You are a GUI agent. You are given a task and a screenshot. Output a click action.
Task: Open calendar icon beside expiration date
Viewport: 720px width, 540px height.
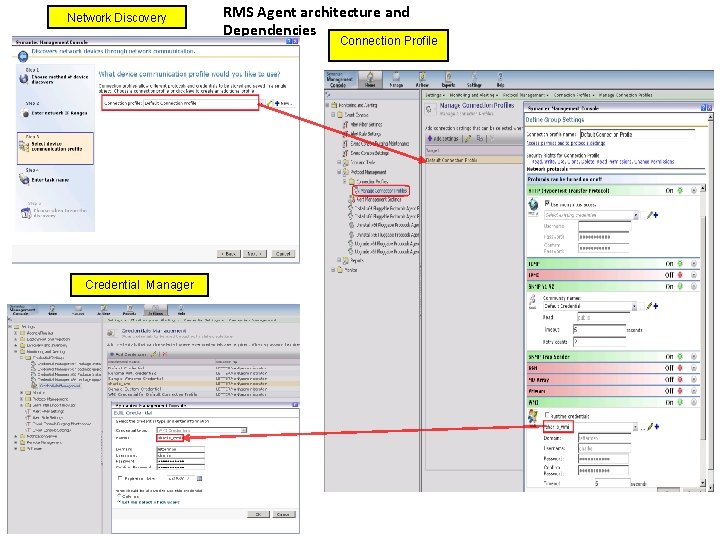(x=199, y=478)
